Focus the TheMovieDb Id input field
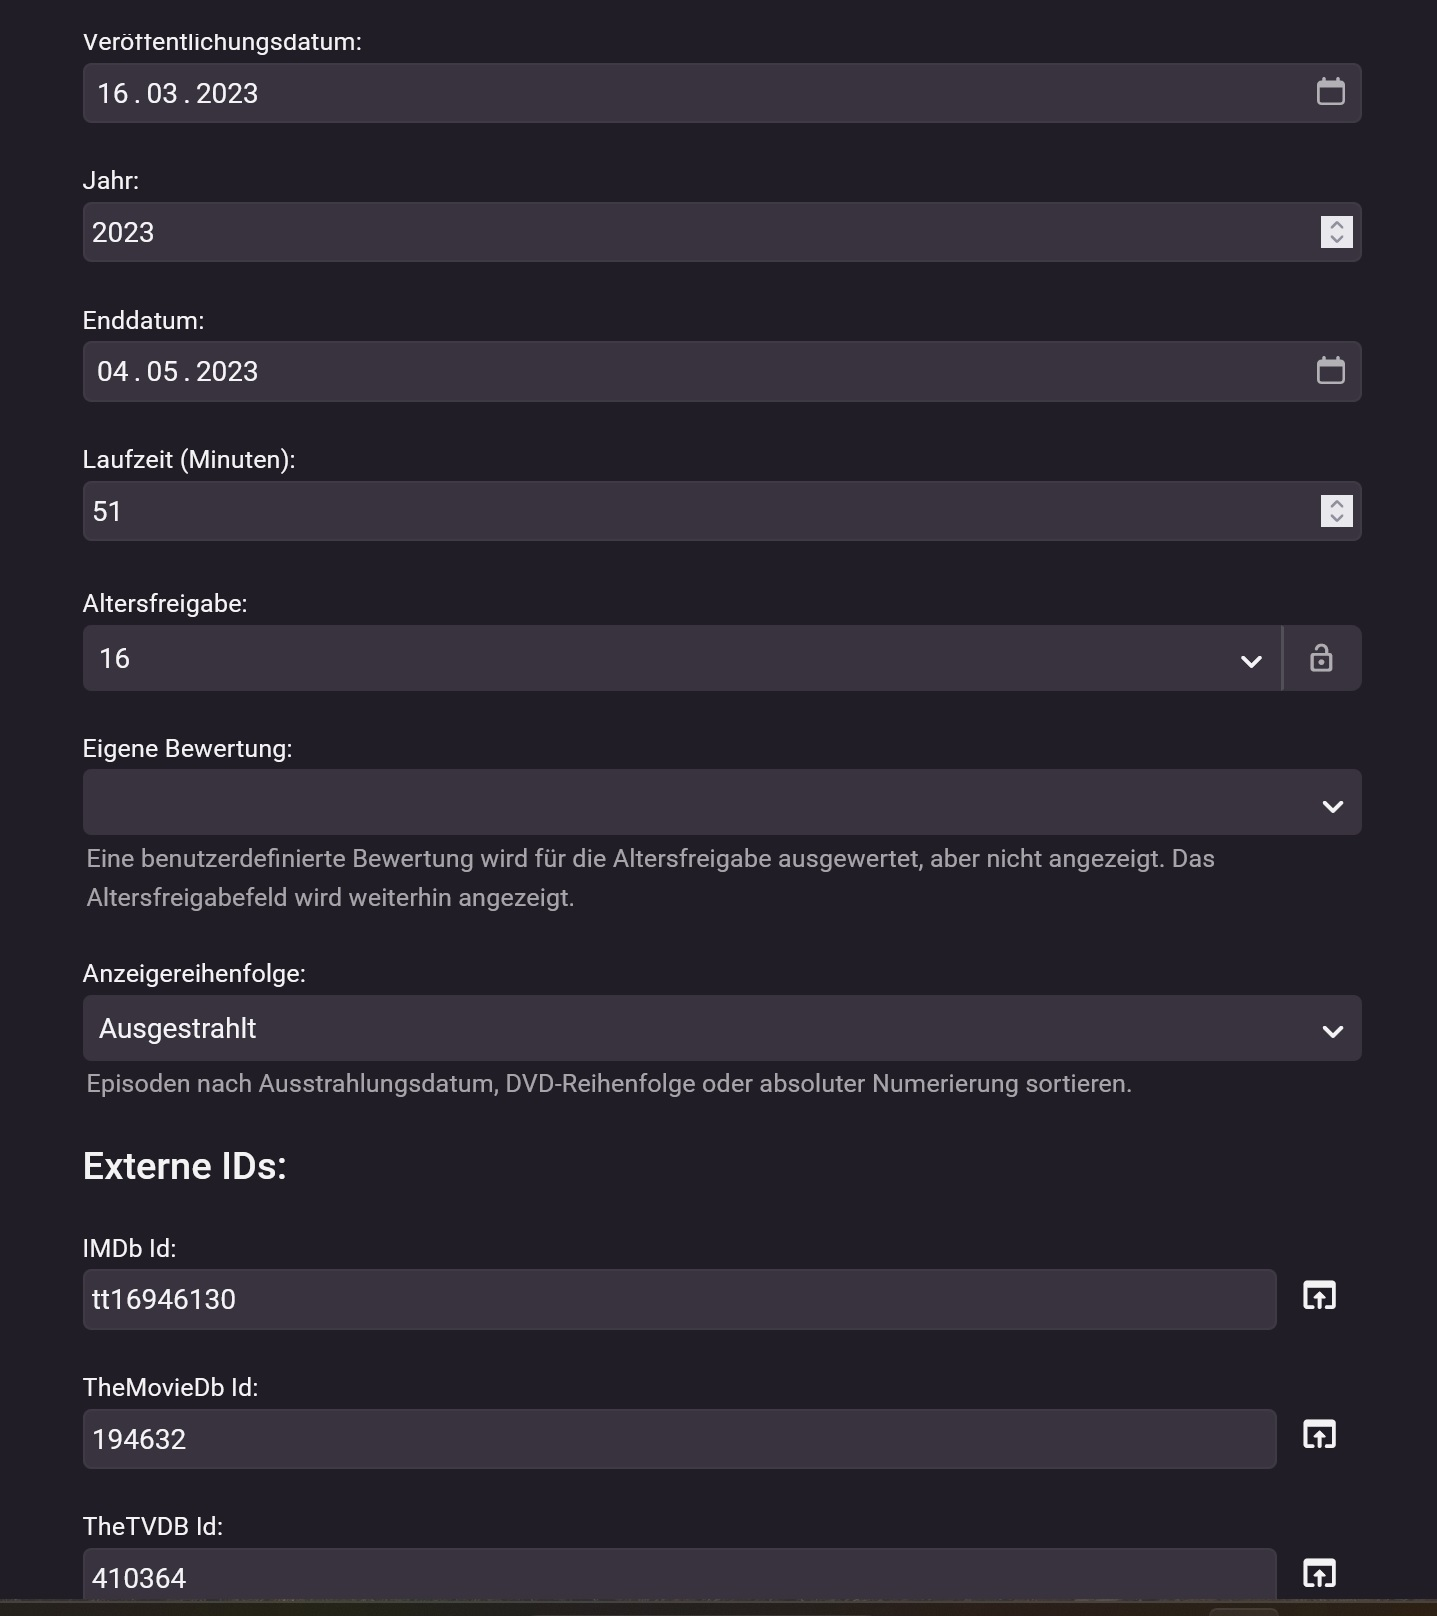Image resolution: width=1437 pixels, height=1616 pixels. [x=678, y=1439]
